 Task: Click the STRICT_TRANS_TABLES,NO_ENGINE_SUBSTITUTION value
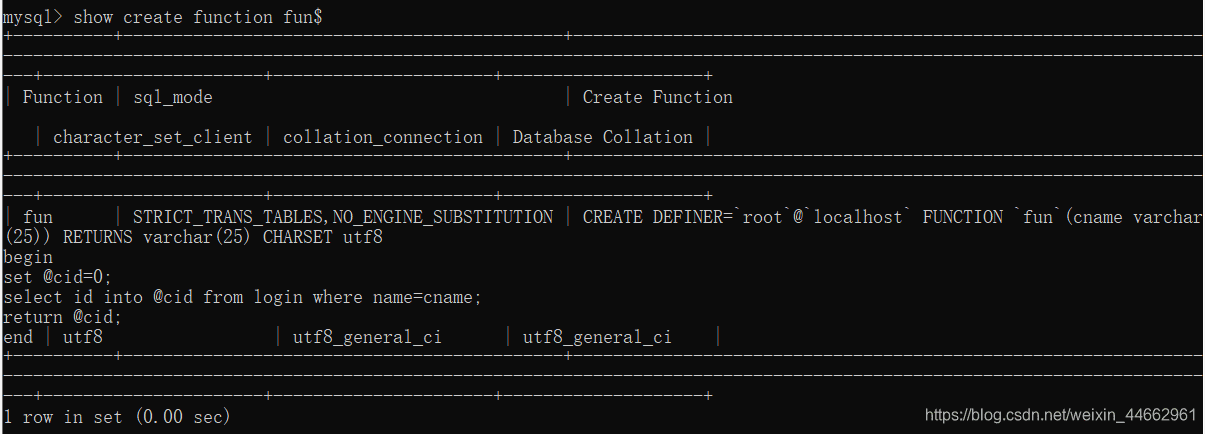[342, 217]
